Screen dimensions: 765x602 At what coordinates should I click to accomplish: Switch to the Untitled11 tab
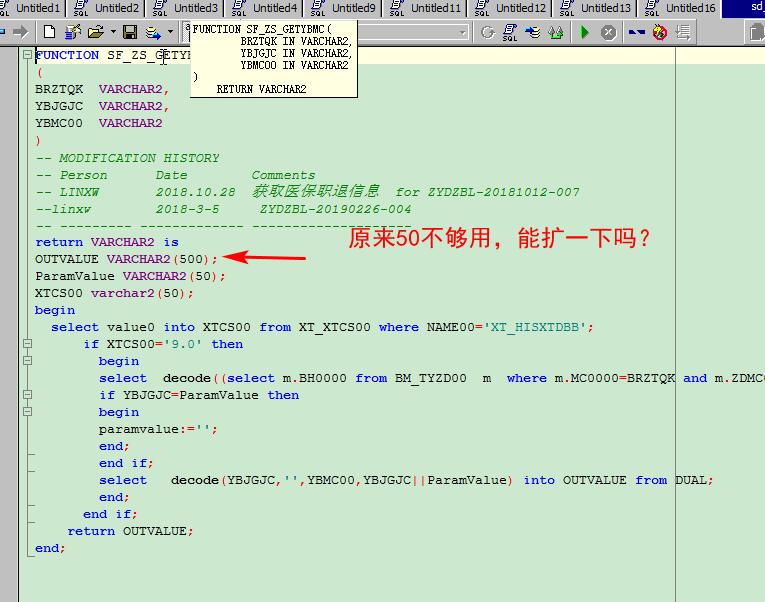425,8
